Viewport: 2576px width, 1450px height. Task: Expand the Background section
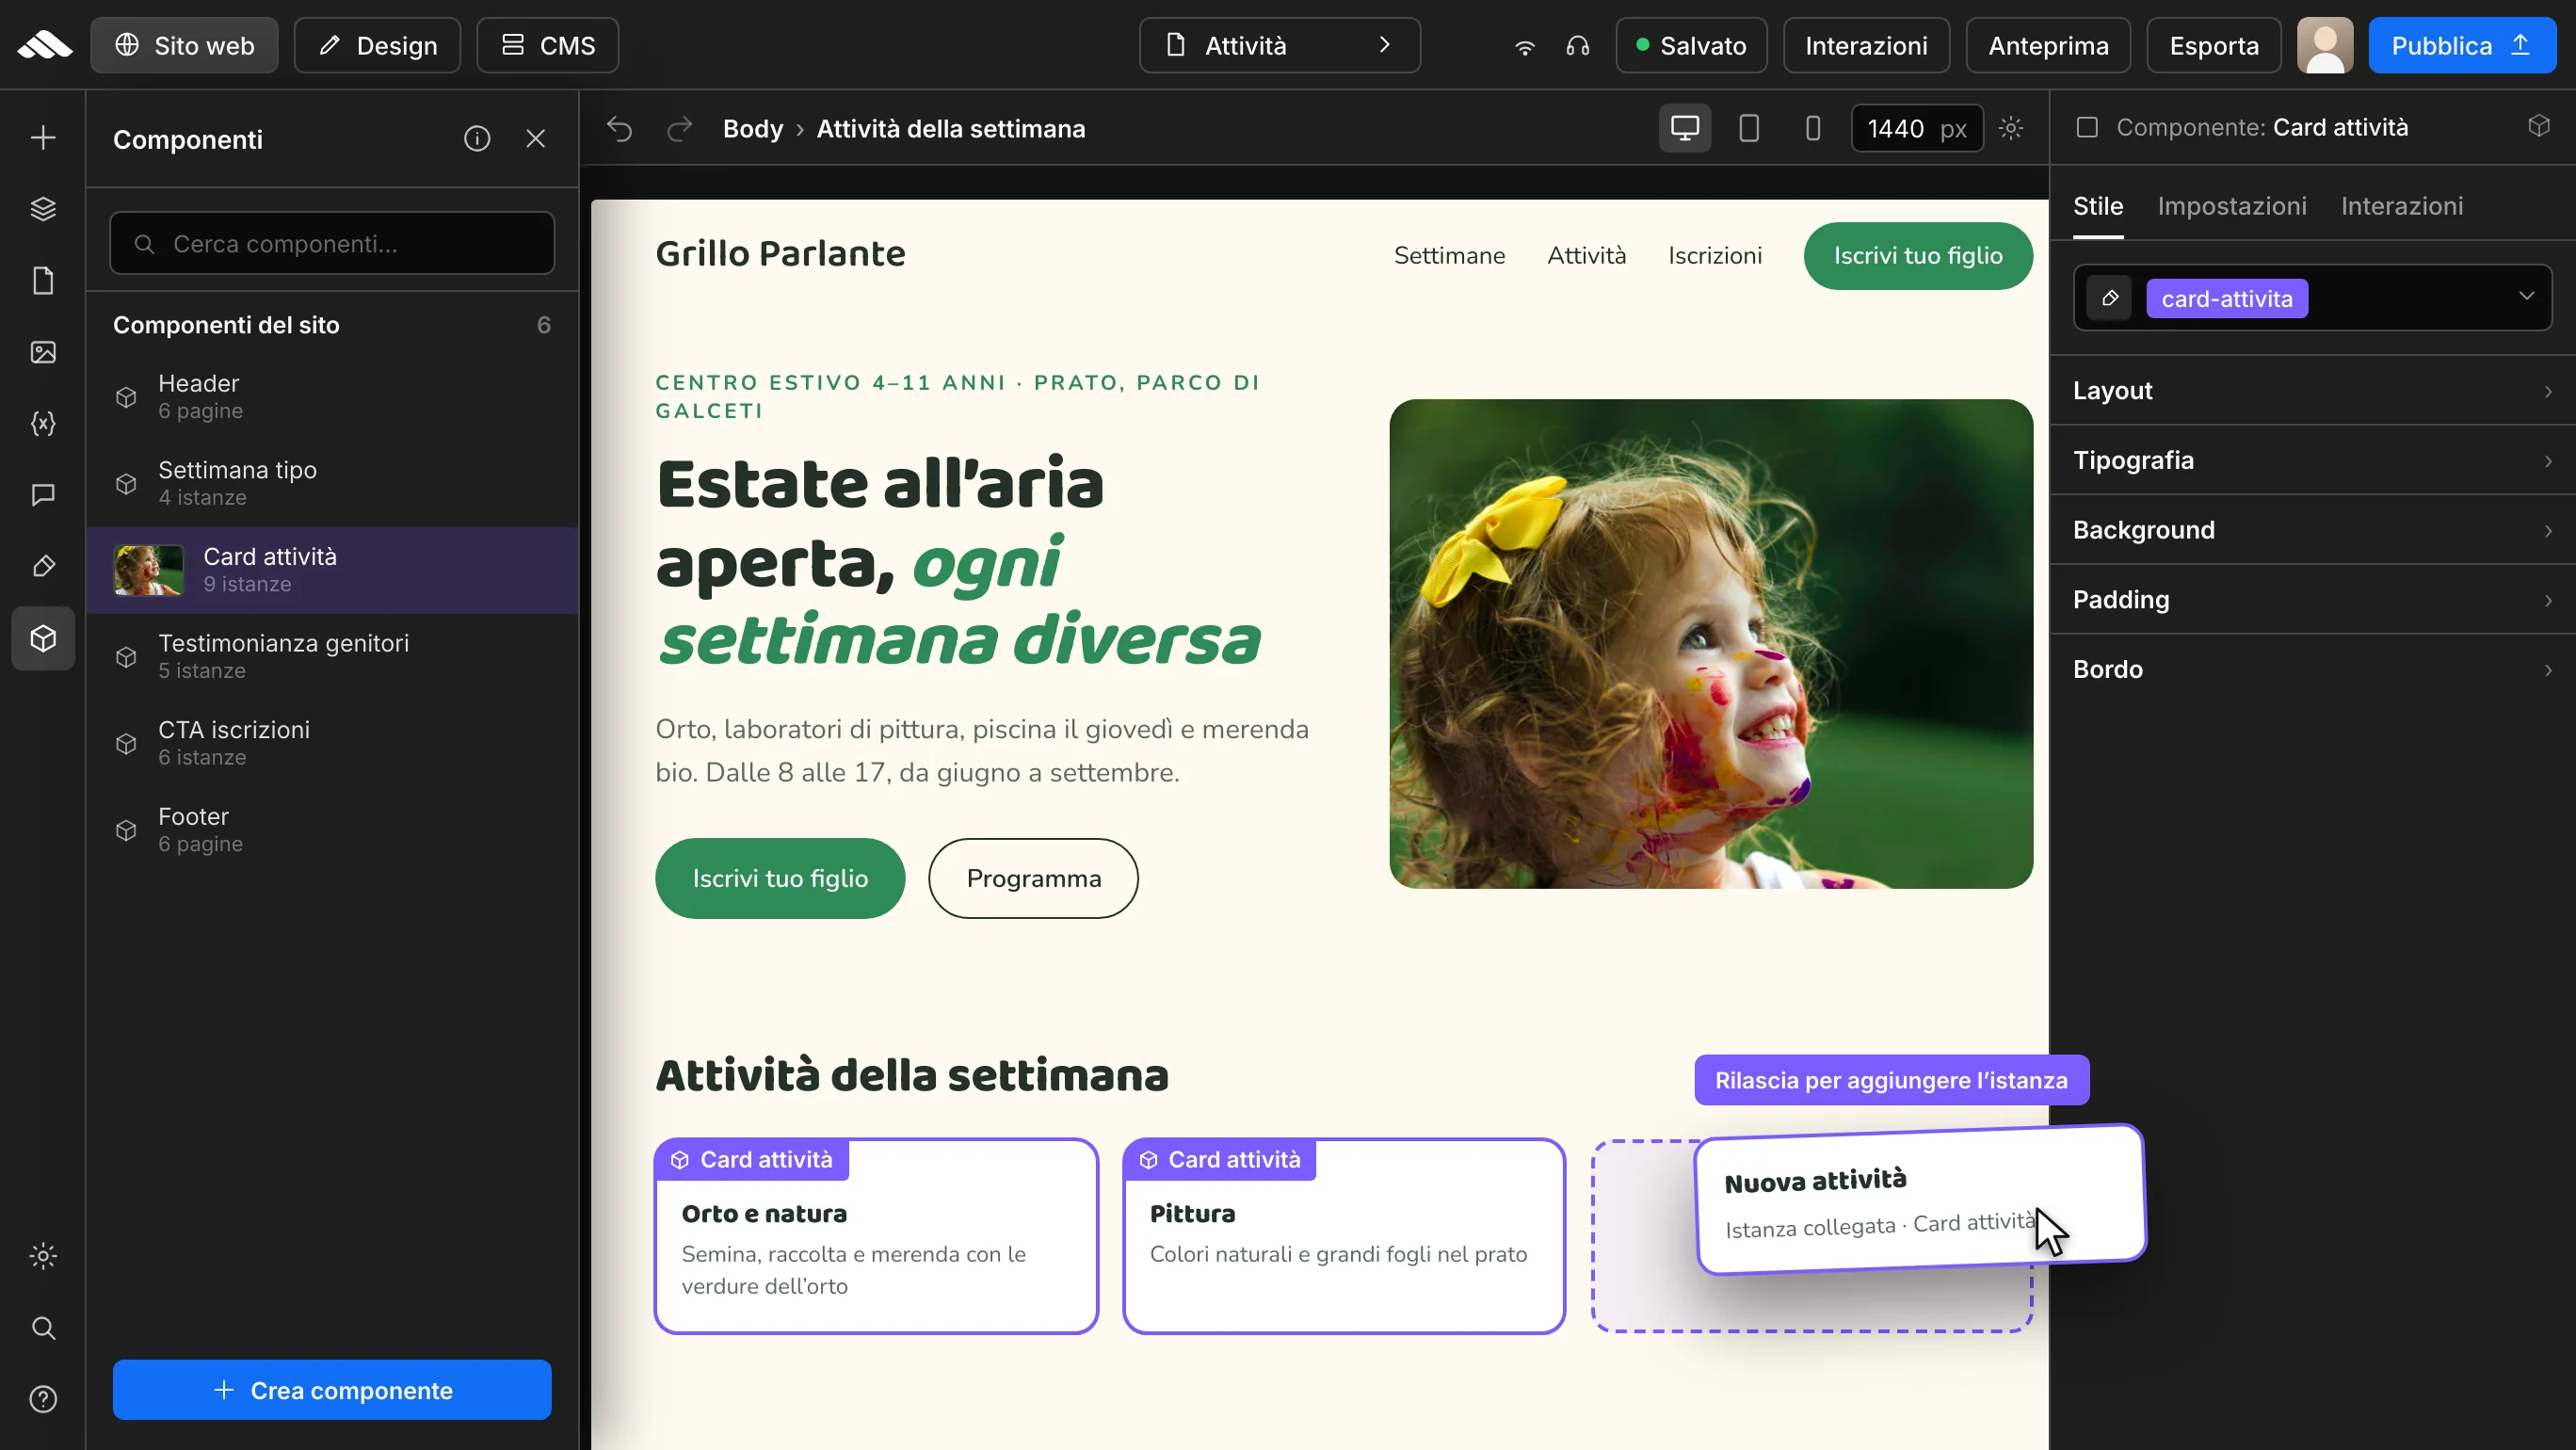2312,530
